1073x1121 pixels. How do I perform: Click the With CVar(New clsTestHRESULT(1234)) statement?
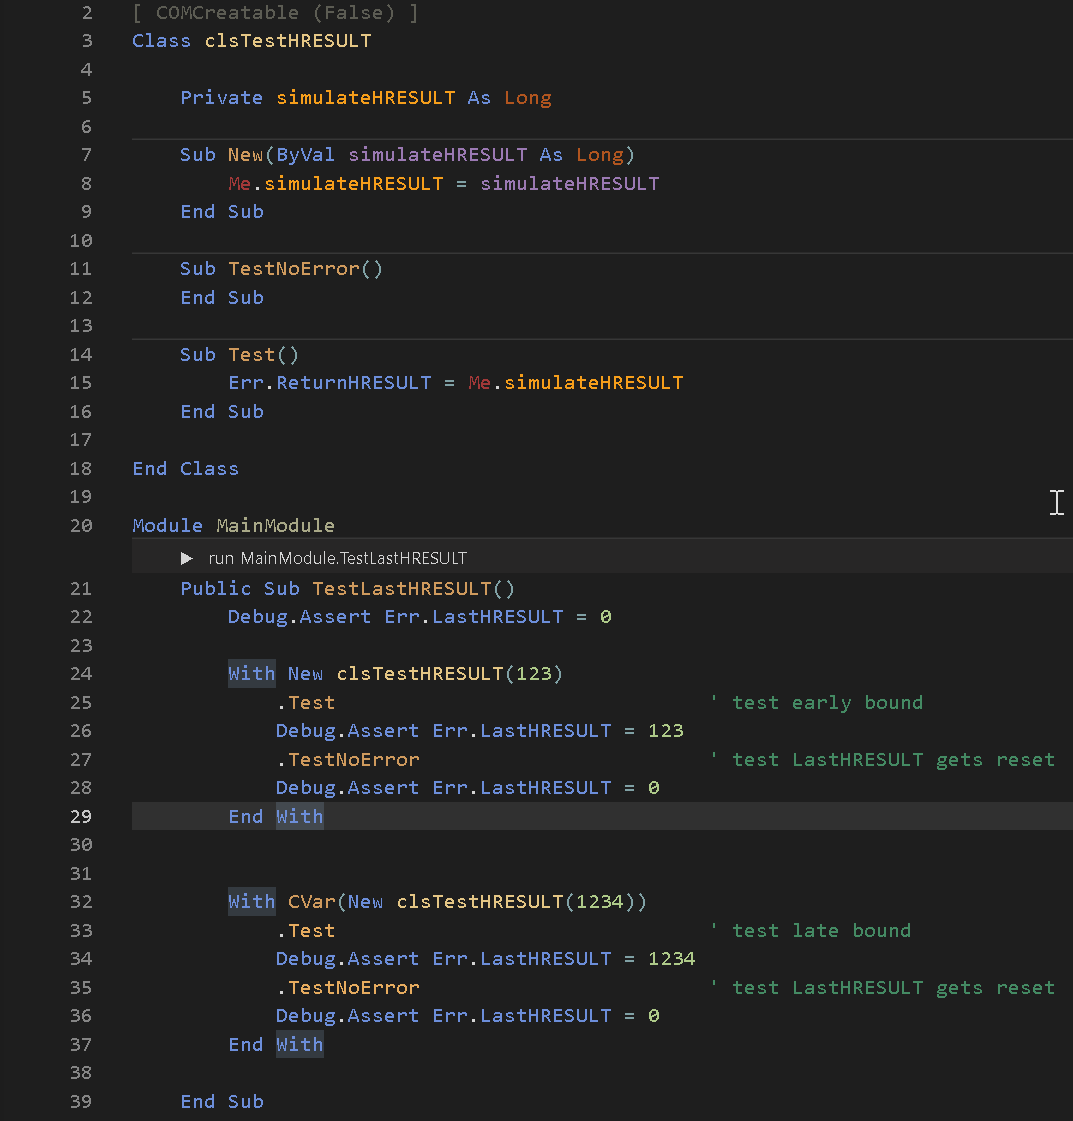435,901
